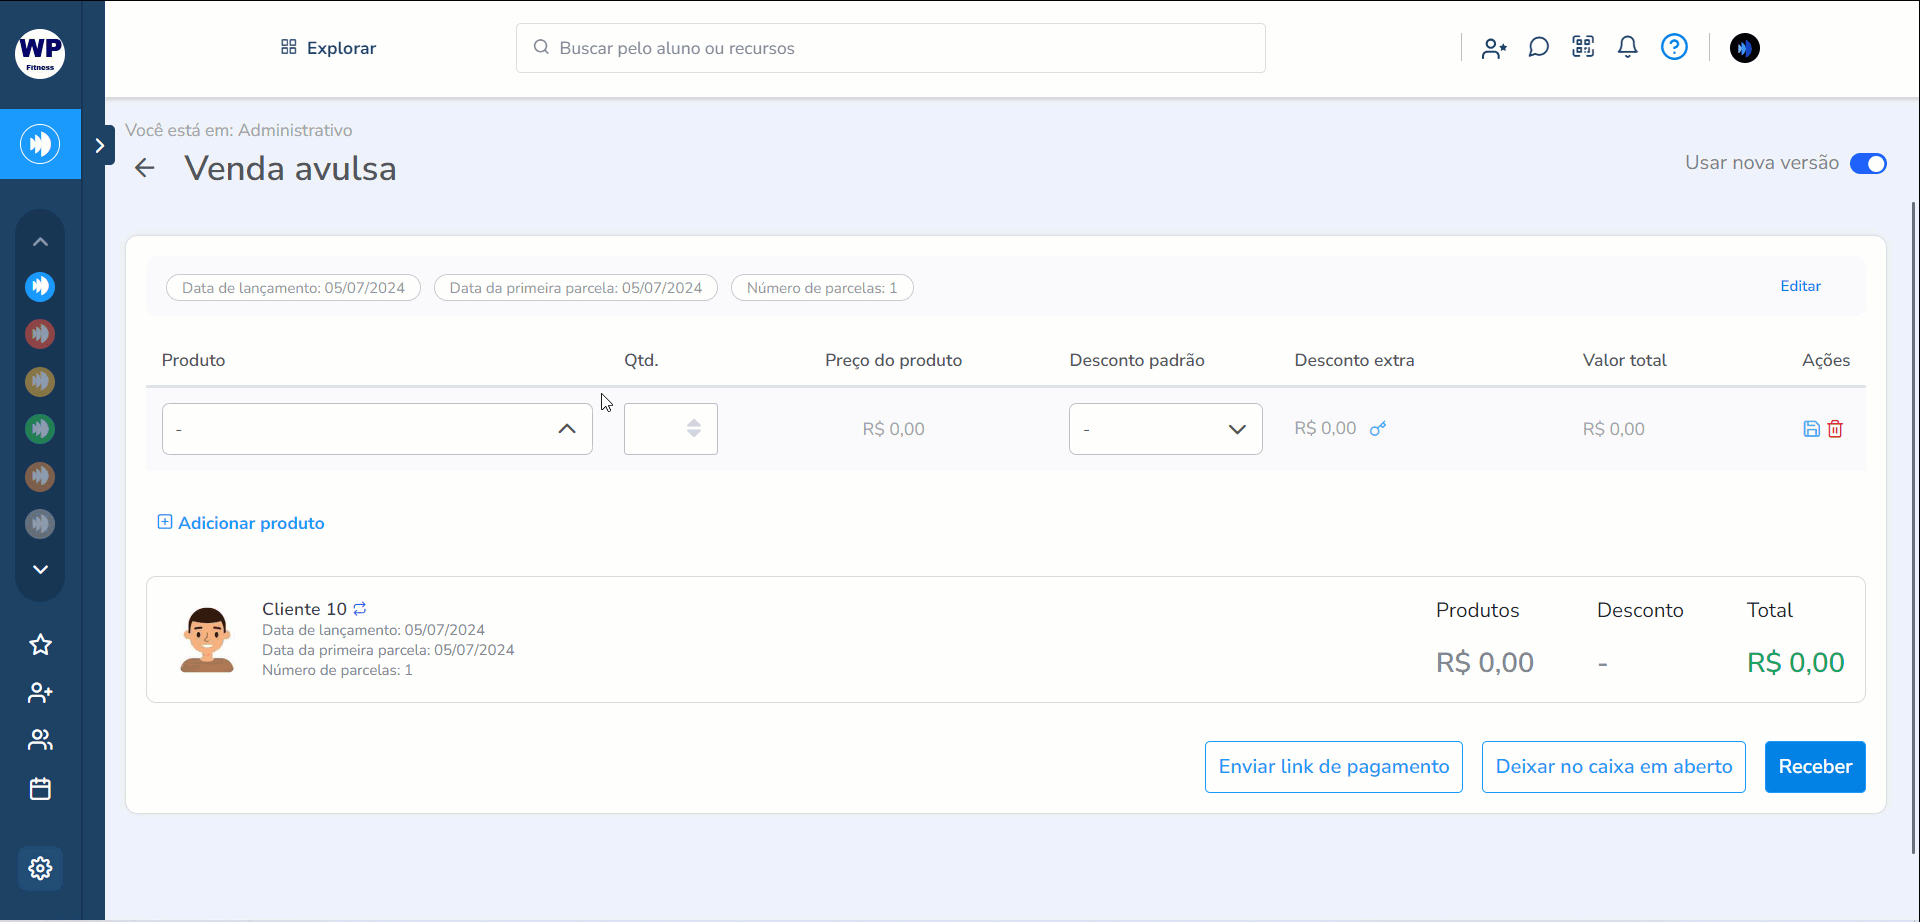1920x922 pixels.
Task: Click the save row icon in Ações
Action: coord(1811,429)
